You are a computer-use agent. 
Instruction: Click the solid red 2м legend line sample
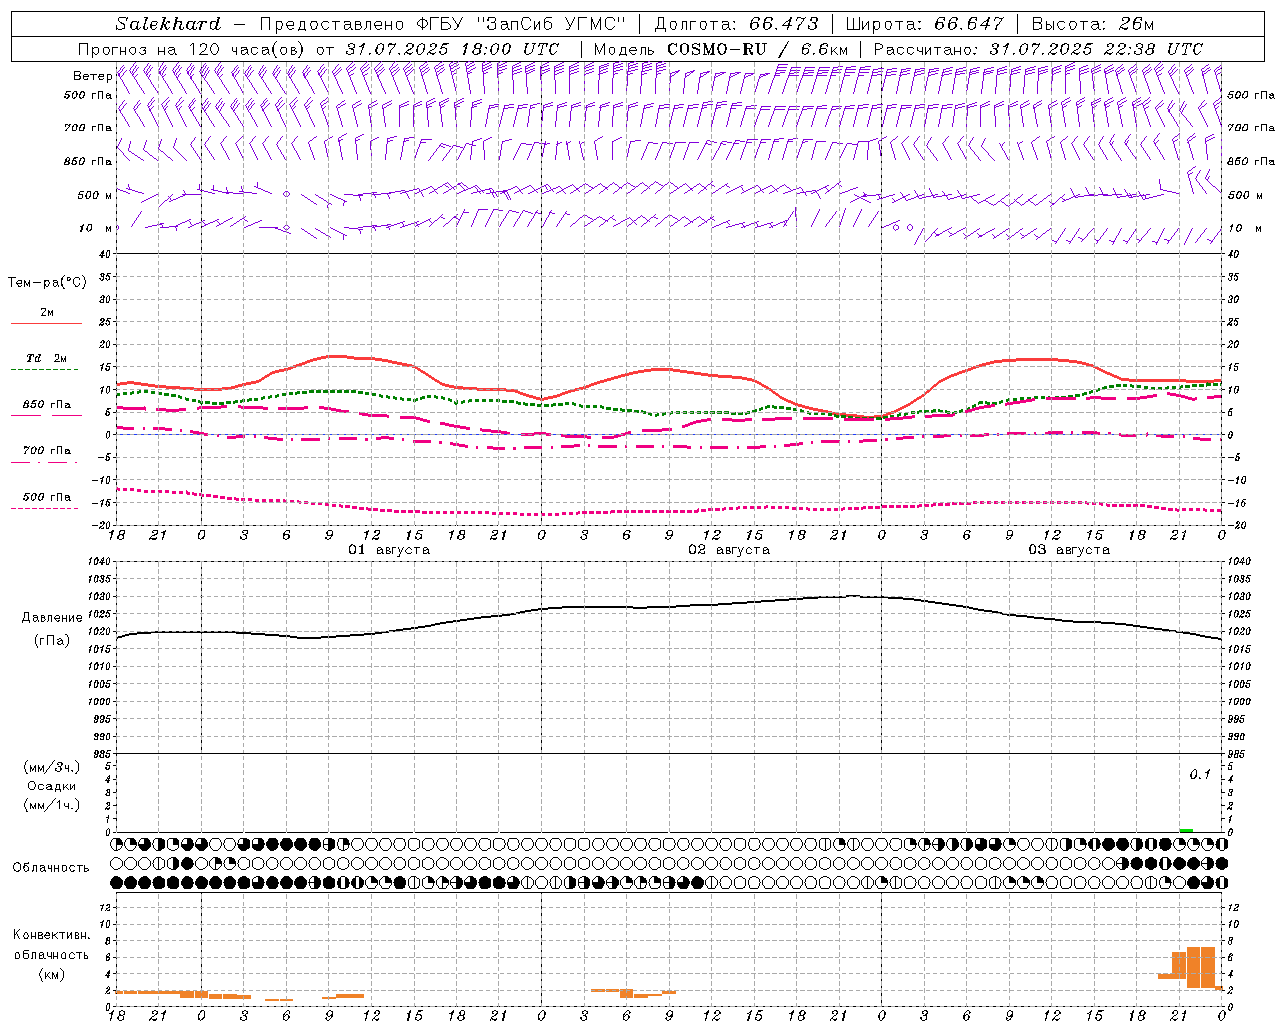[46, 323]
